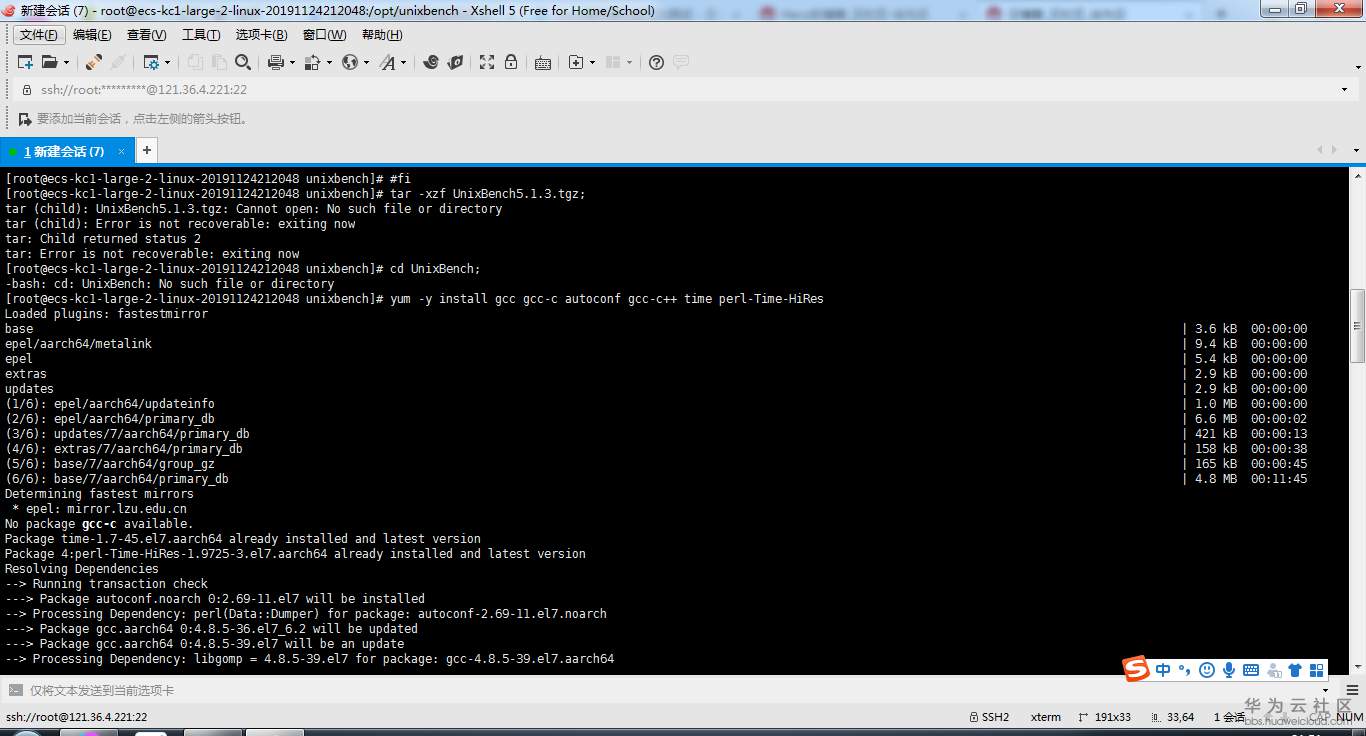Click the tab scroll right arrow
The height and width of the screenshot is (736, 1366).
pyautogui.click(x=1334, y=150)
